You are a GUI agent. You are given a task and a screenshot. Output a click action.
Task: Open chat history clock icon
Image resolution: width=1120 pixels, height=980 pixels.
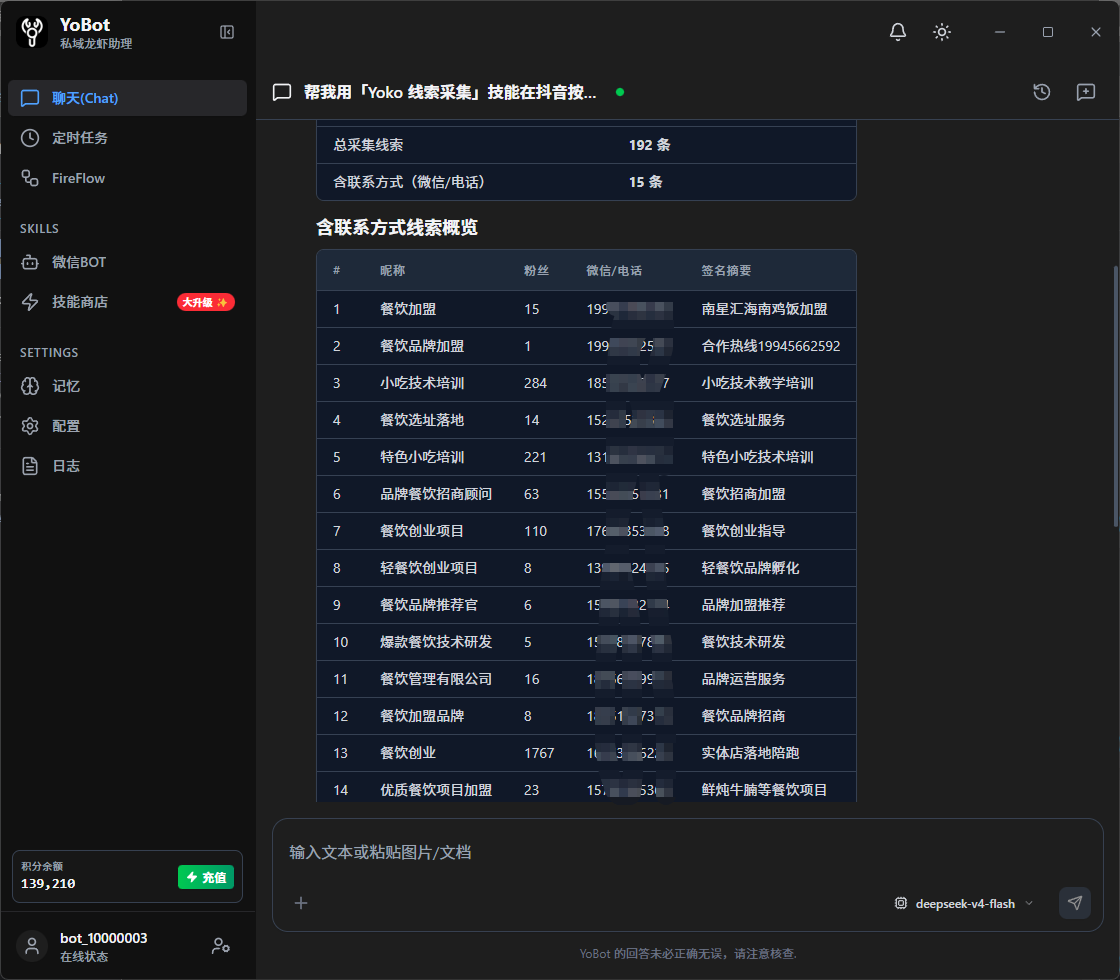click(x=1042, y=92)
